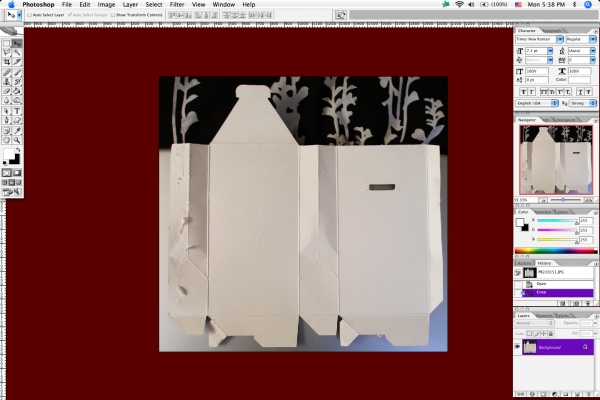Viewport: 600px width, 400px height.
Task: Select the Healing Brush tool
Action: [x=7, y=73]
